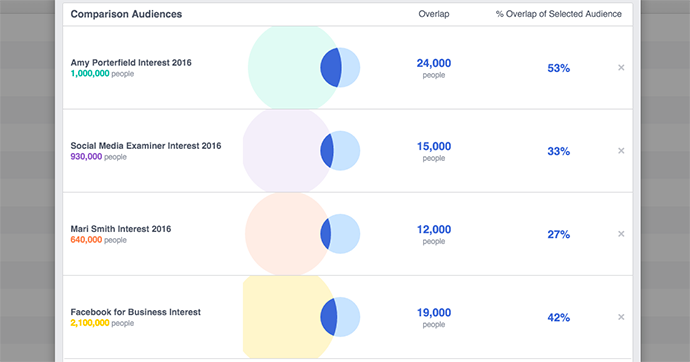Click the 42% overlap percentage

coord(558,318)
